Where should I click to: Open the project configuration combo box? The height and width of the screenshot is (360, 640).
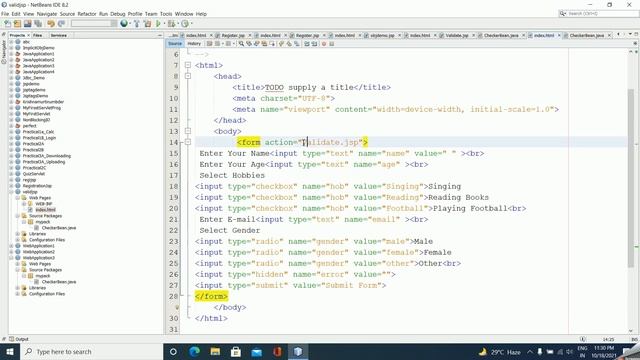[94, 24]
